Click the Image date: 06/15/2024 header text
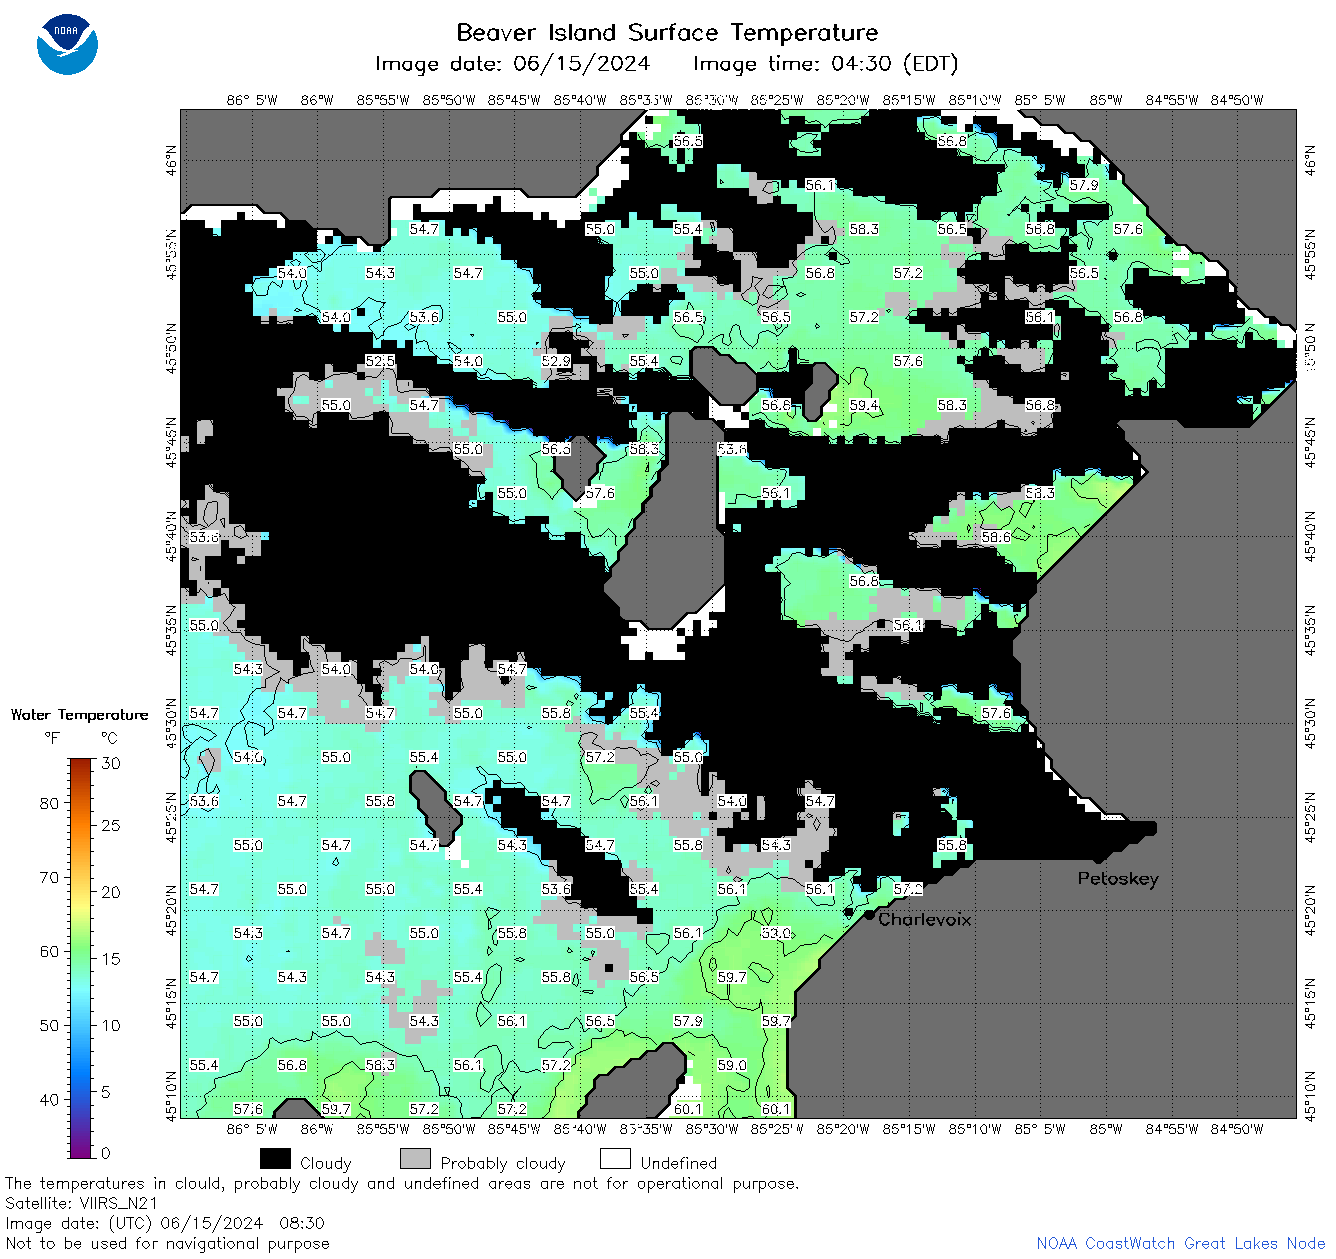1336x1259 pixels. coord(512,64)
